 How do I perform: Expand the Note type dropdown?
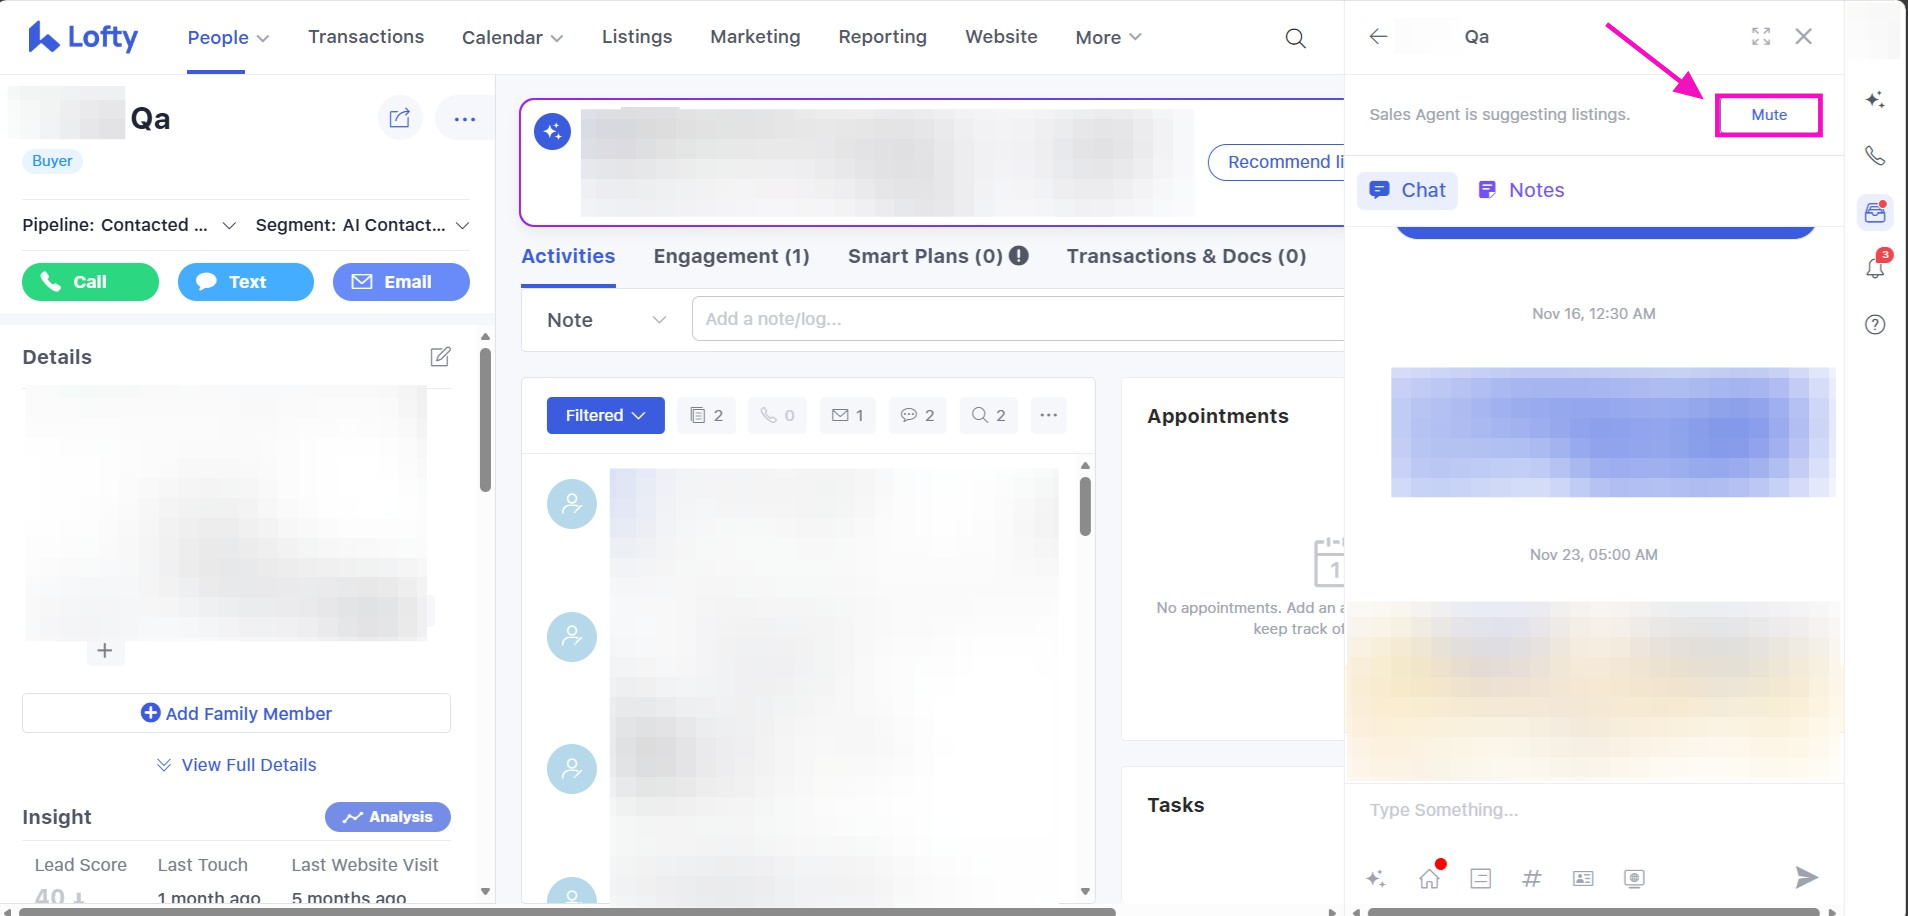click(606, 320)
